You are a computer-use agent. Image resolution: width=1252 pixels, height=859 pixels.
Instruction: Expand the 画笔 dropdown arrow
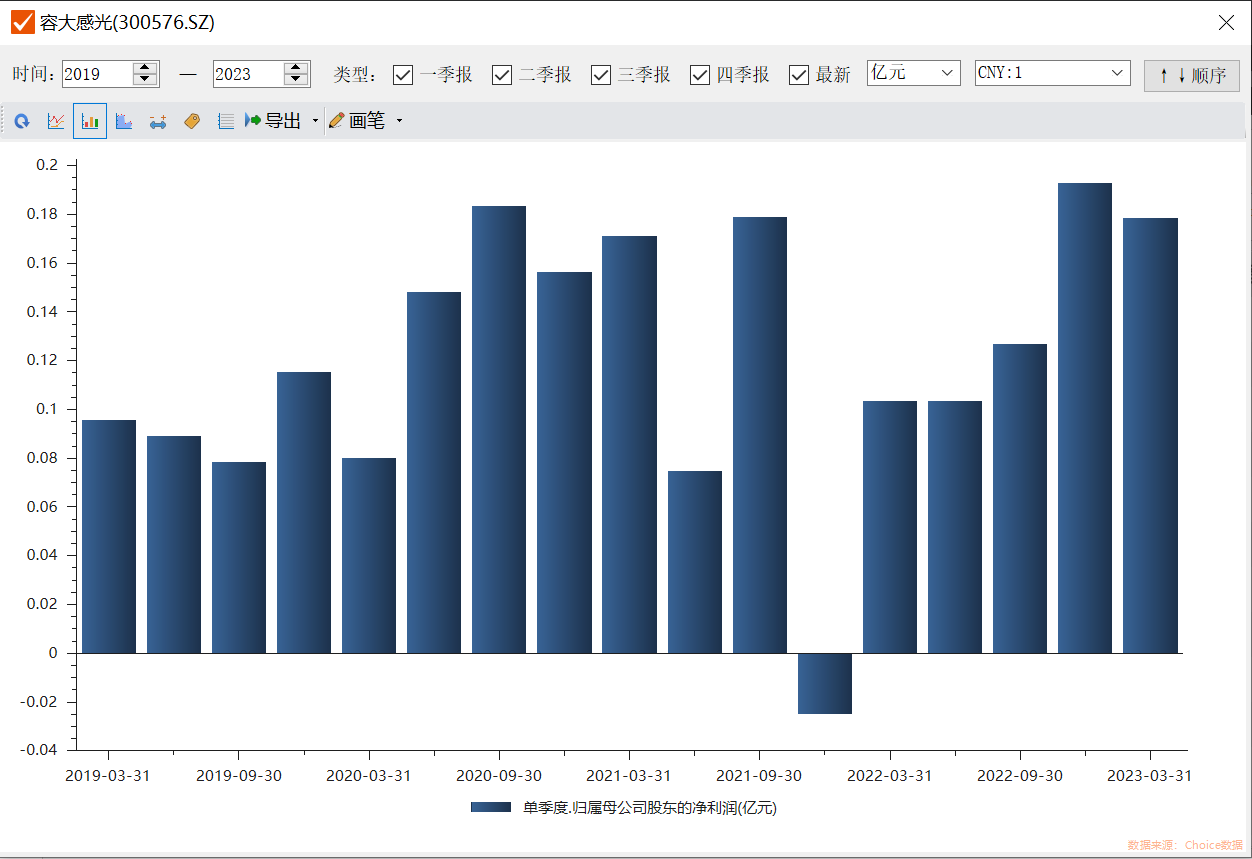tap(399, 121)
